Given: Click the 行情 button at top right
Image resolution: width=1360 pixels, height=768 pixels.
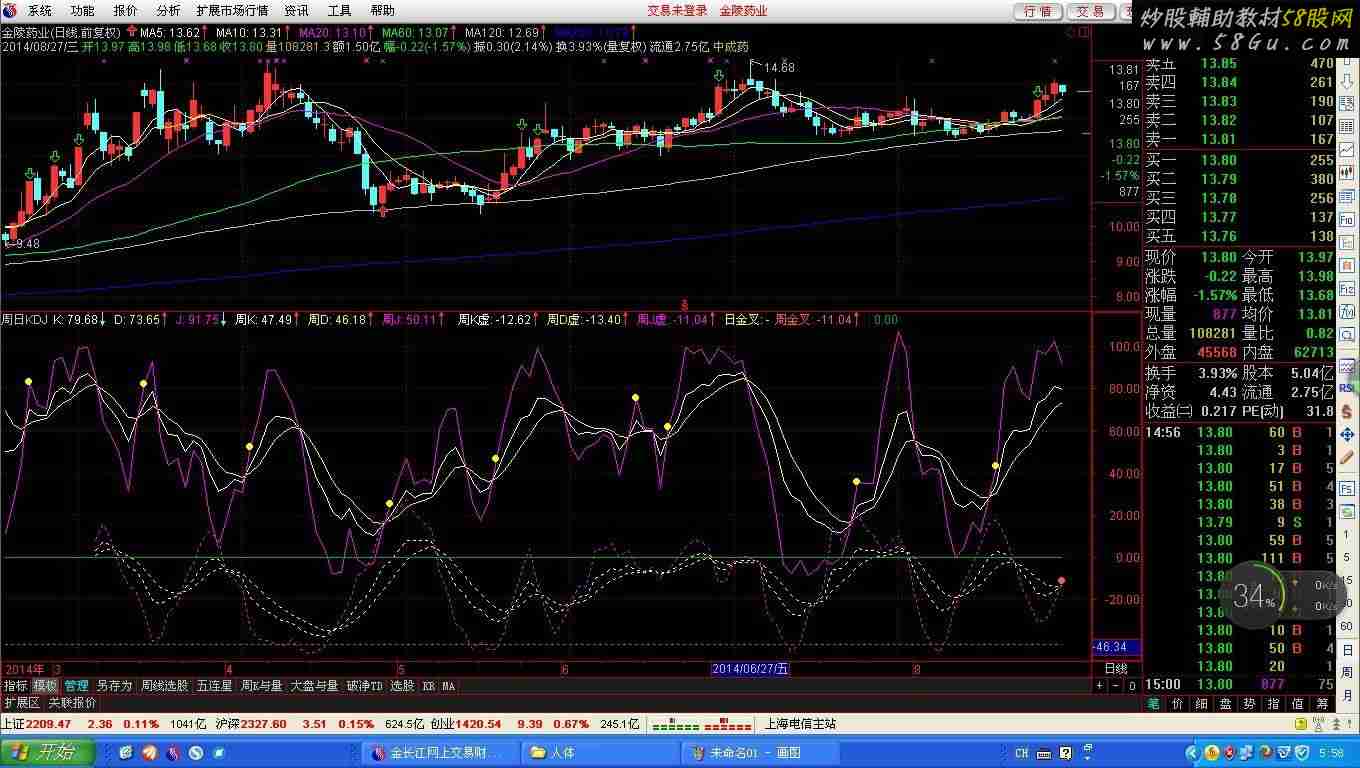Looking at the screenshot, I should 1038,11.
